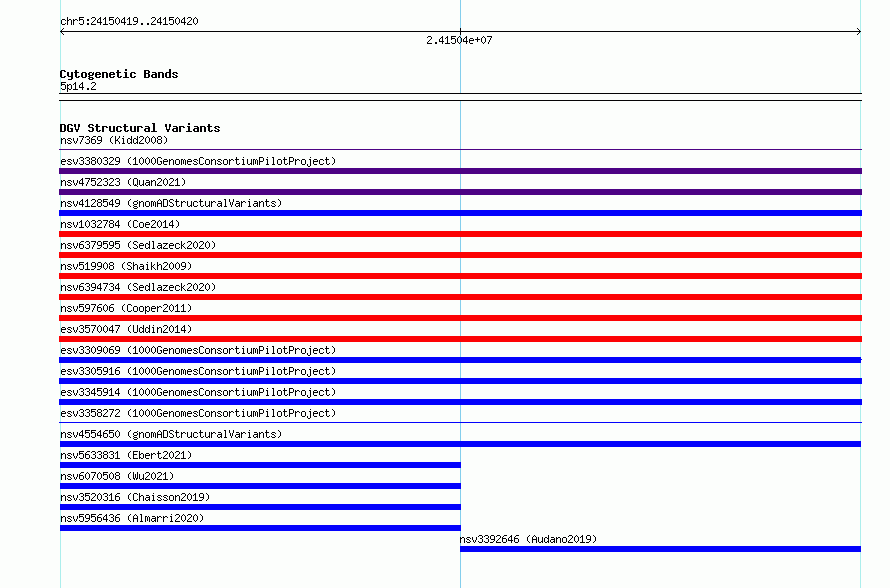Open variant esv3358272 label

click(198, 413)
